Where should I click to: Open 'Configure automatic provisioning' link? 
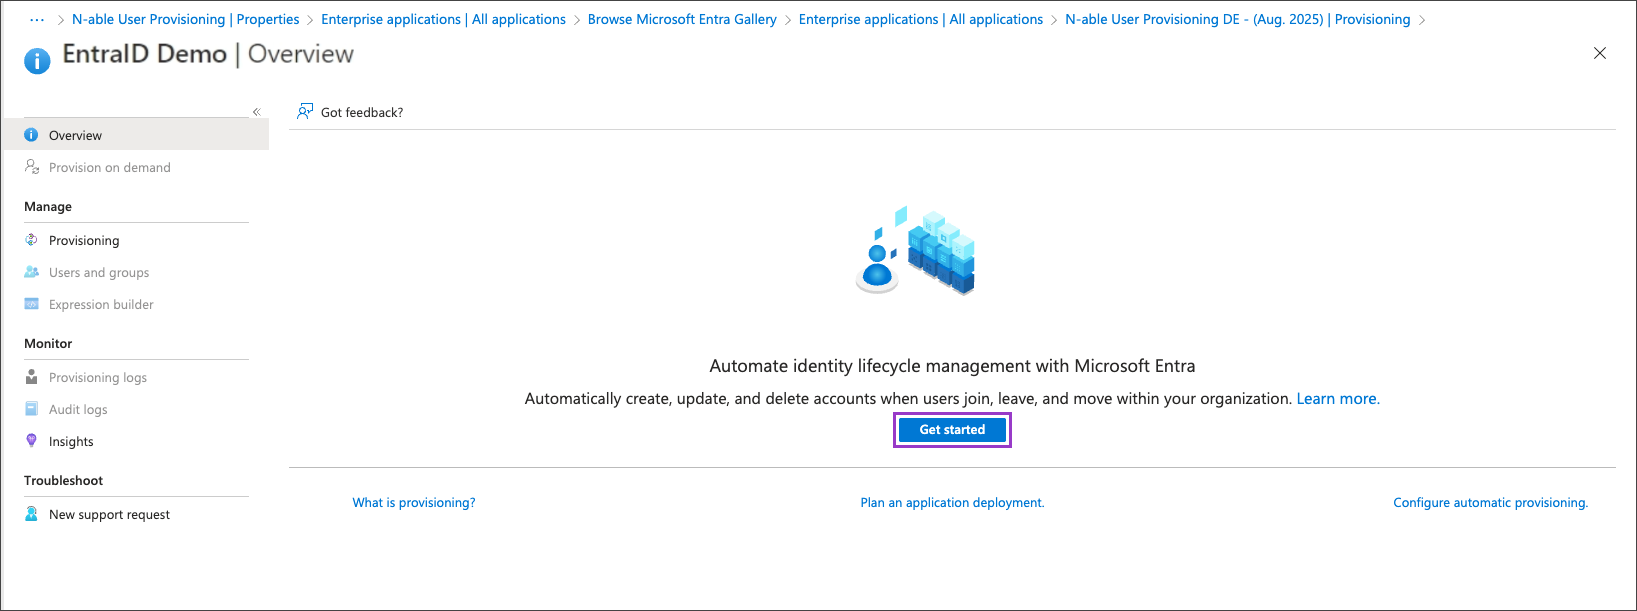[1490, 503]
